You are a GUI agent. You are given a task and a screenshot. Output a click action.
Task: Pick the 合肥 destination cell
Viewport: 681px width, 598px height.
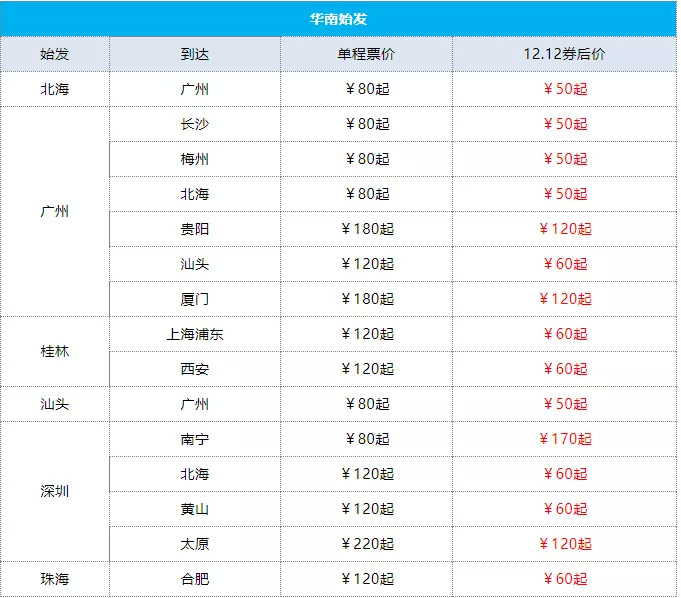tap(195, 579)
